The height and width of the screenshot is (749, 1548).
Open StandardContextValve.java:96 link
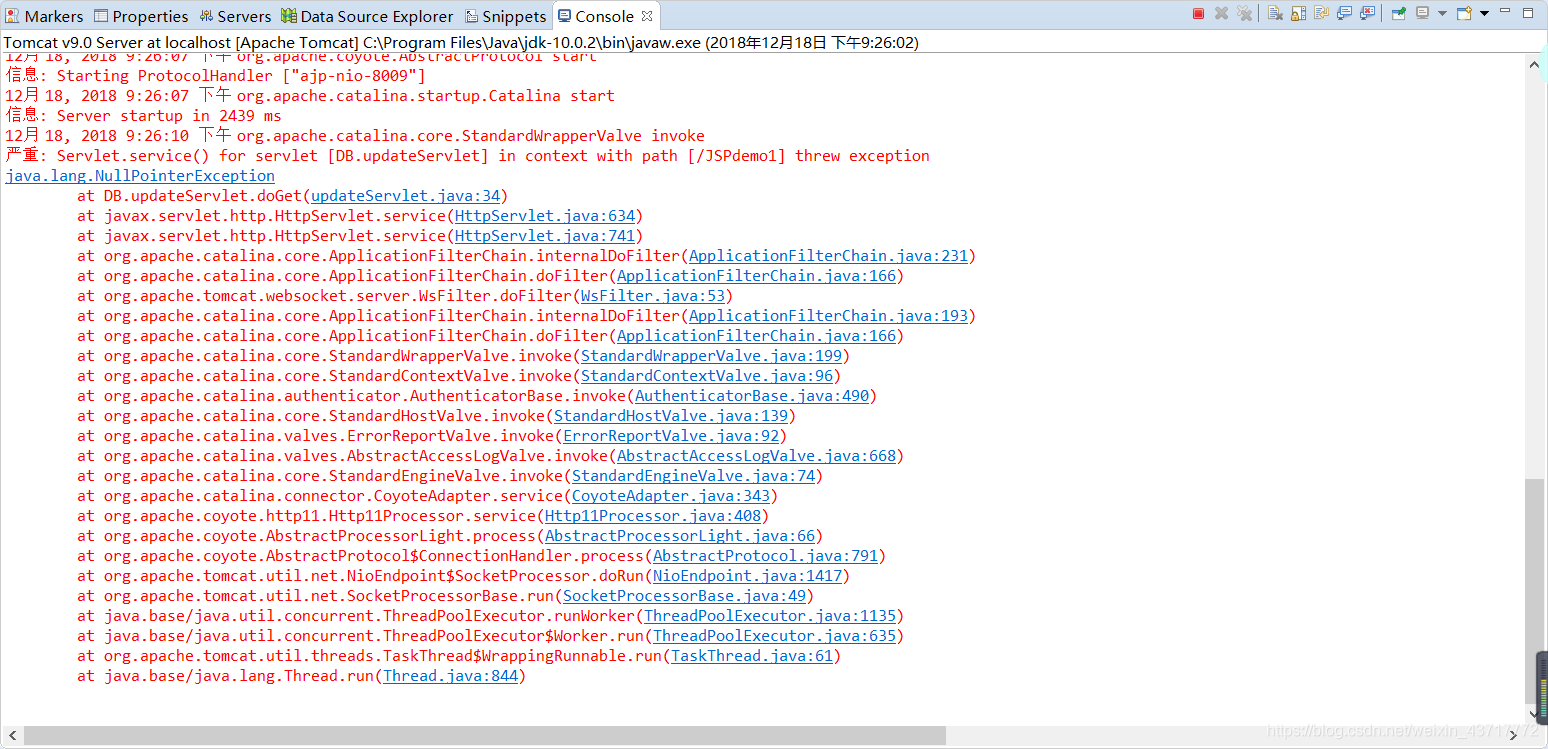[x=707, y=376]
